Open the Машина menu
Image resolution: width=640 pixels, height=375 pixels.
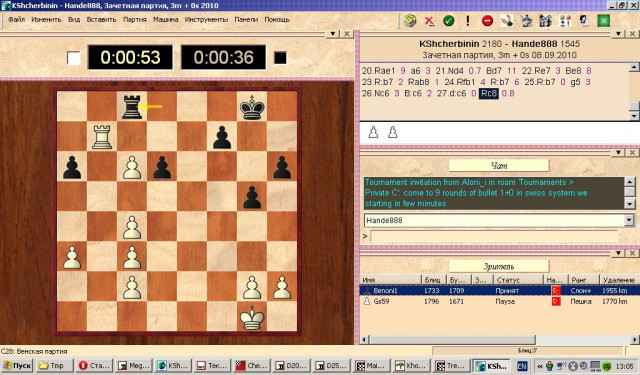[166, 20]
